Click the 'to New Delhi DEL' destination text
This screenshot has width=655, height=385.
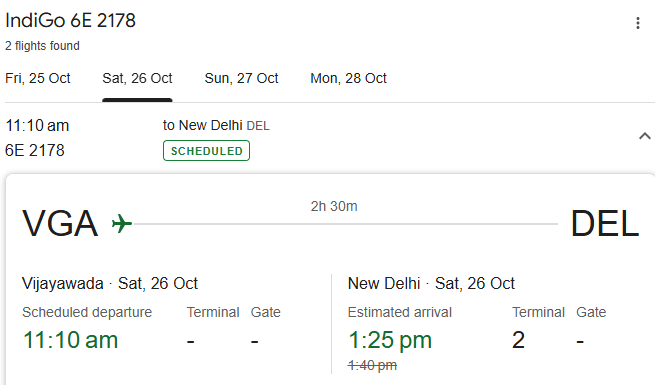point(216,125)
